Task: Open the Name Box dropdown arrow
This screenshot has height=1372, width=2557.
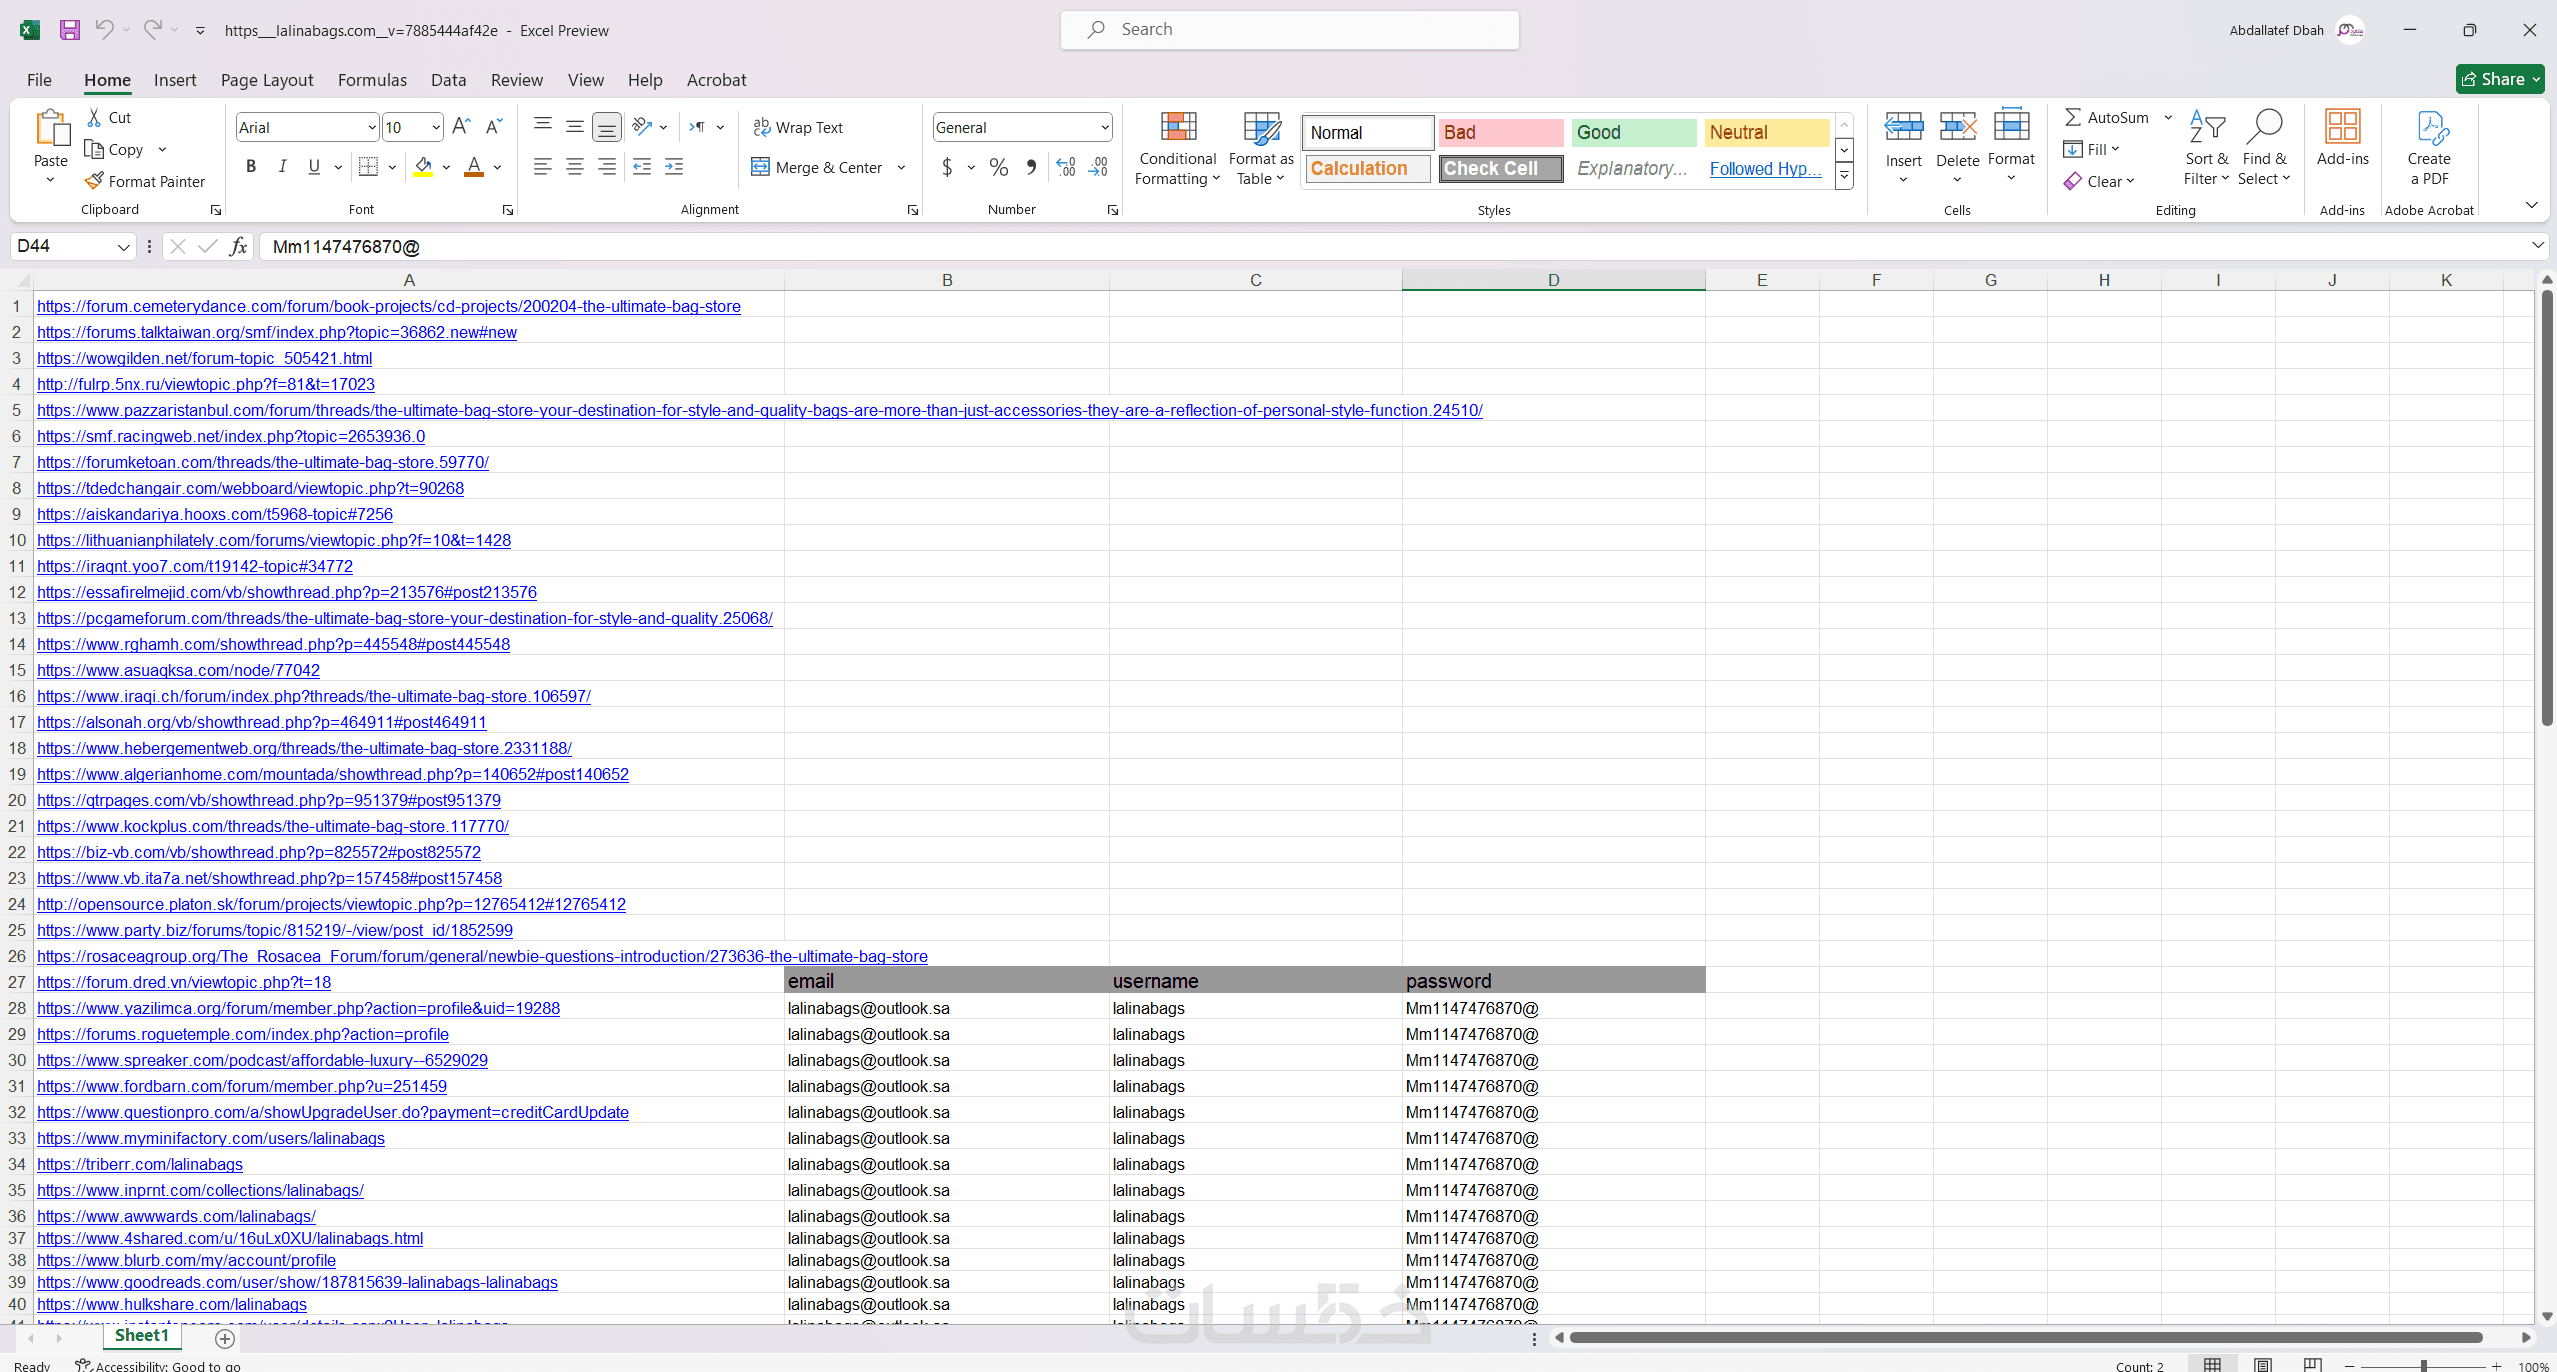Action: [x=123, y=247]
